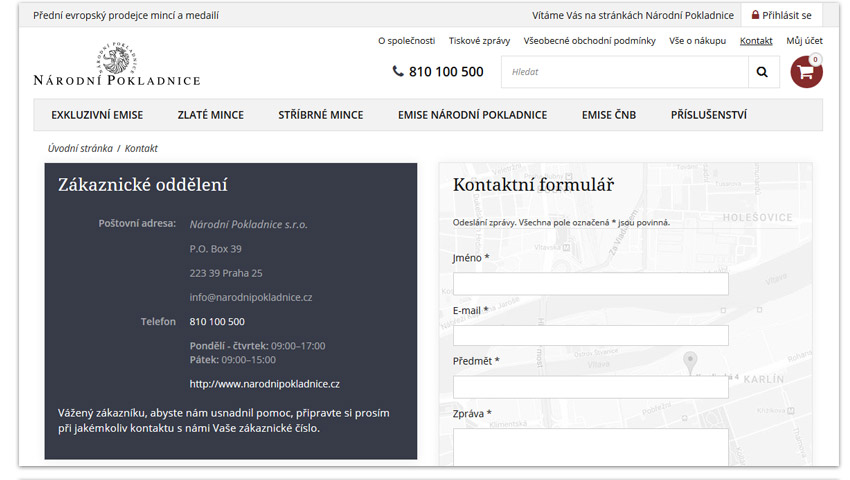This screenshot has height=480, width=850.
Task: Open O společnosti page
Action: click(x=407, y=41)
